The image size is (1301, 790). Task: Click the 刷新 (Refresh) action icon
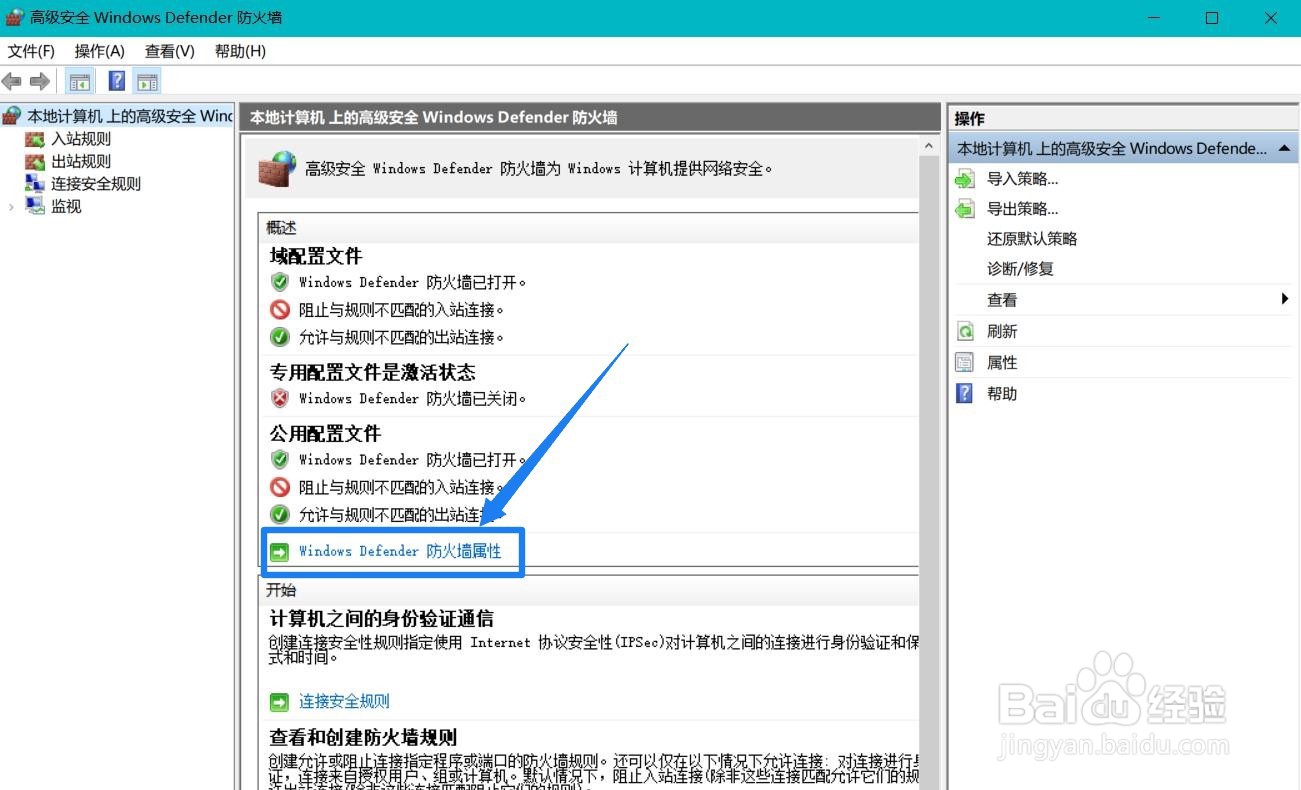tap(963, 331)
